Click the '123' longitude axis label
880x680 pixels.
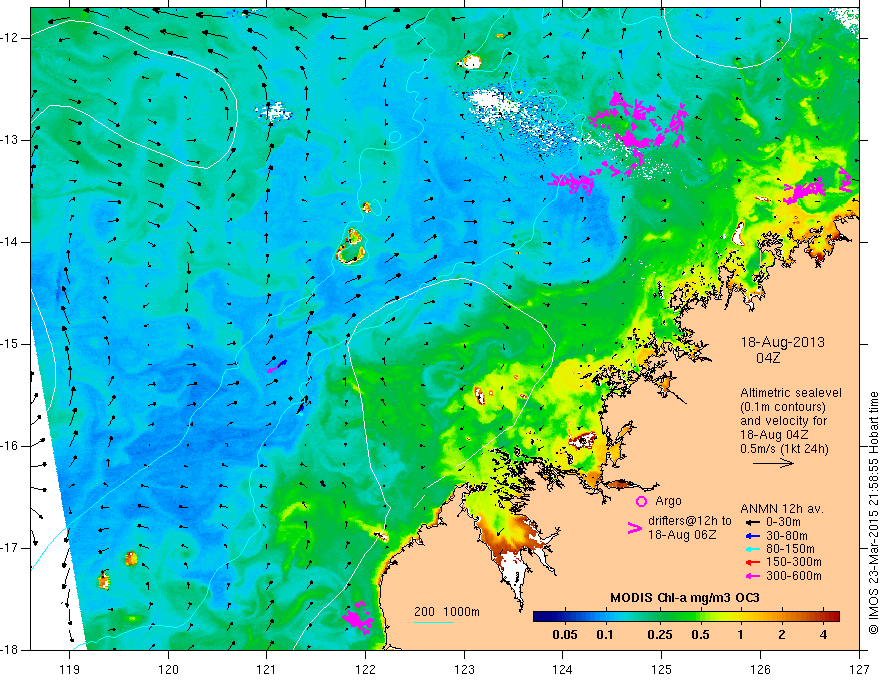tap(464, 669)
